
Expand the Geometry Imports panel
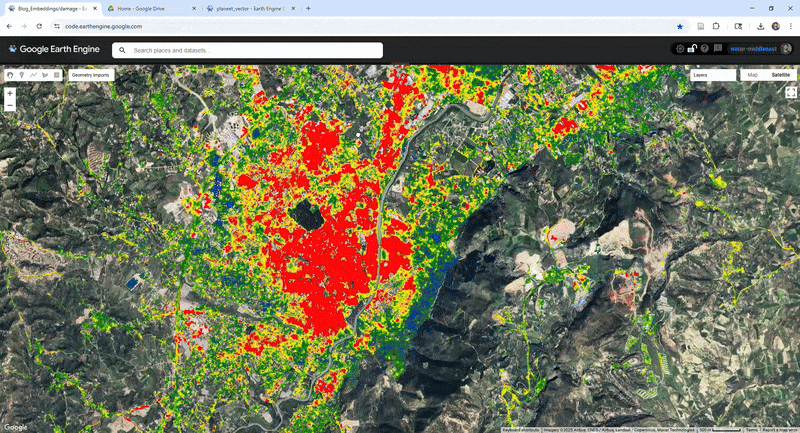91,75
